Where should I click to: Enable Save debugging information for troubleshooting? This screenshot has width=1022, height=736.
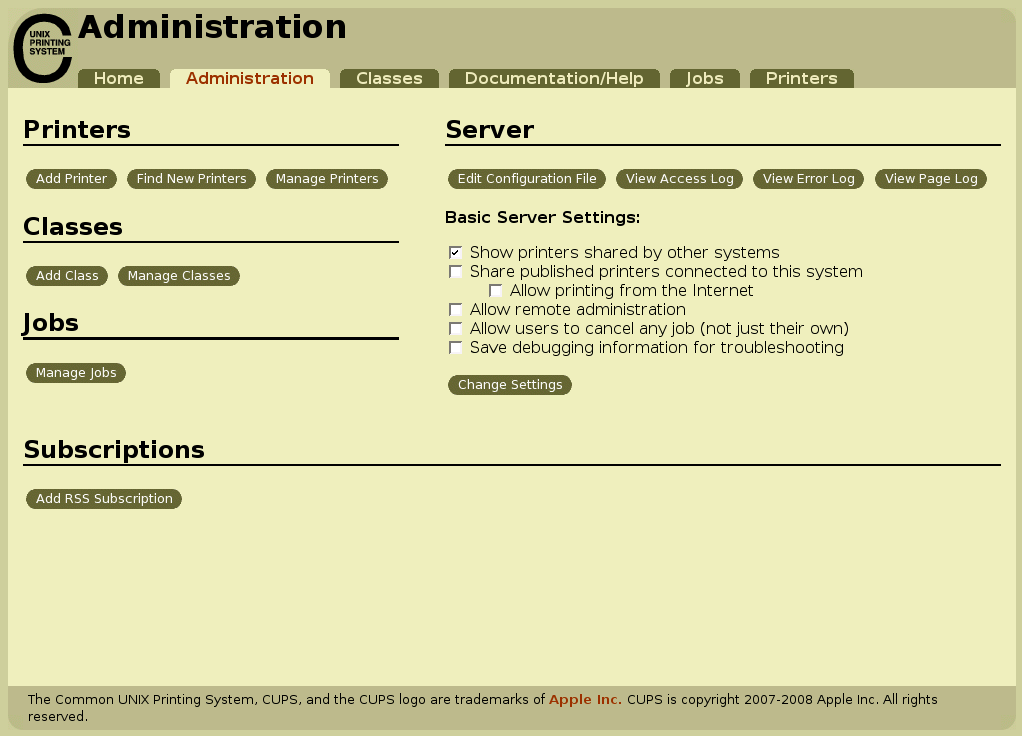pos(456,347)
